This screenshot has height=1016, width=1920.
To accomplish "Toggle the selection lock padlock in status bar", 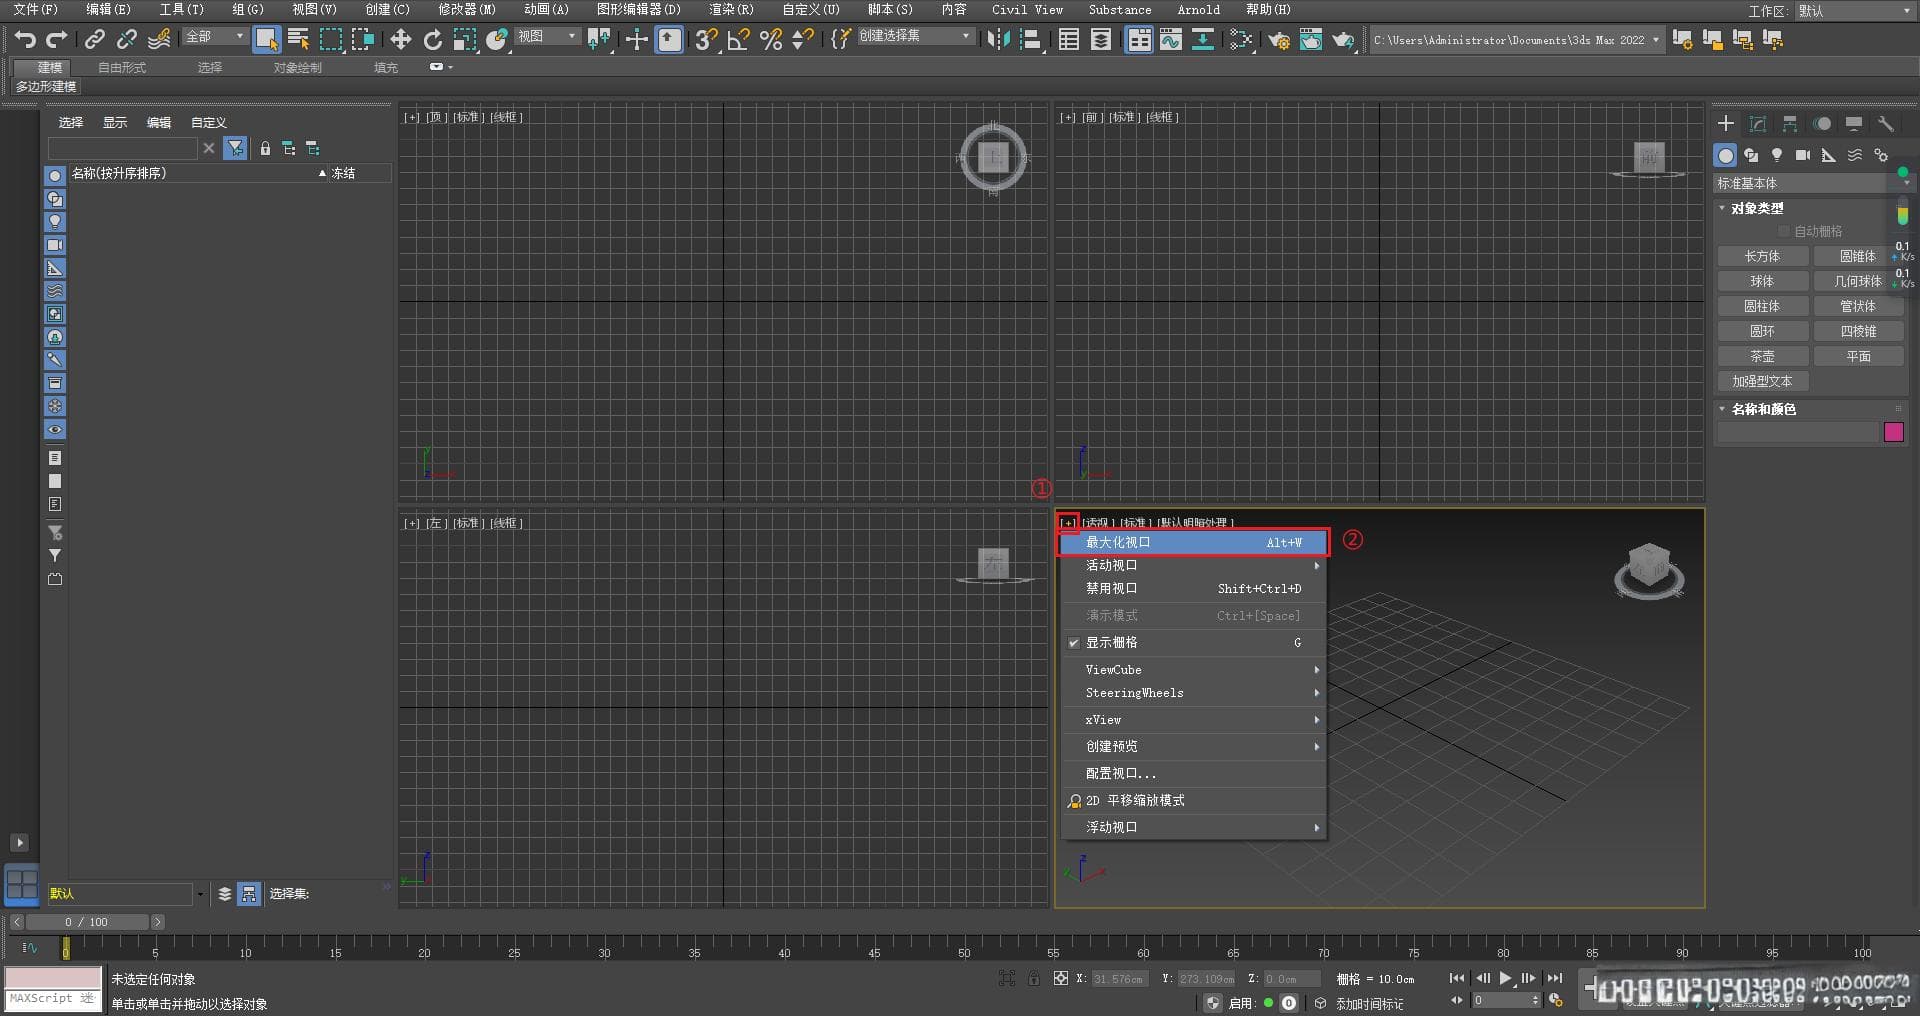I will click(x=1033, y=978).
